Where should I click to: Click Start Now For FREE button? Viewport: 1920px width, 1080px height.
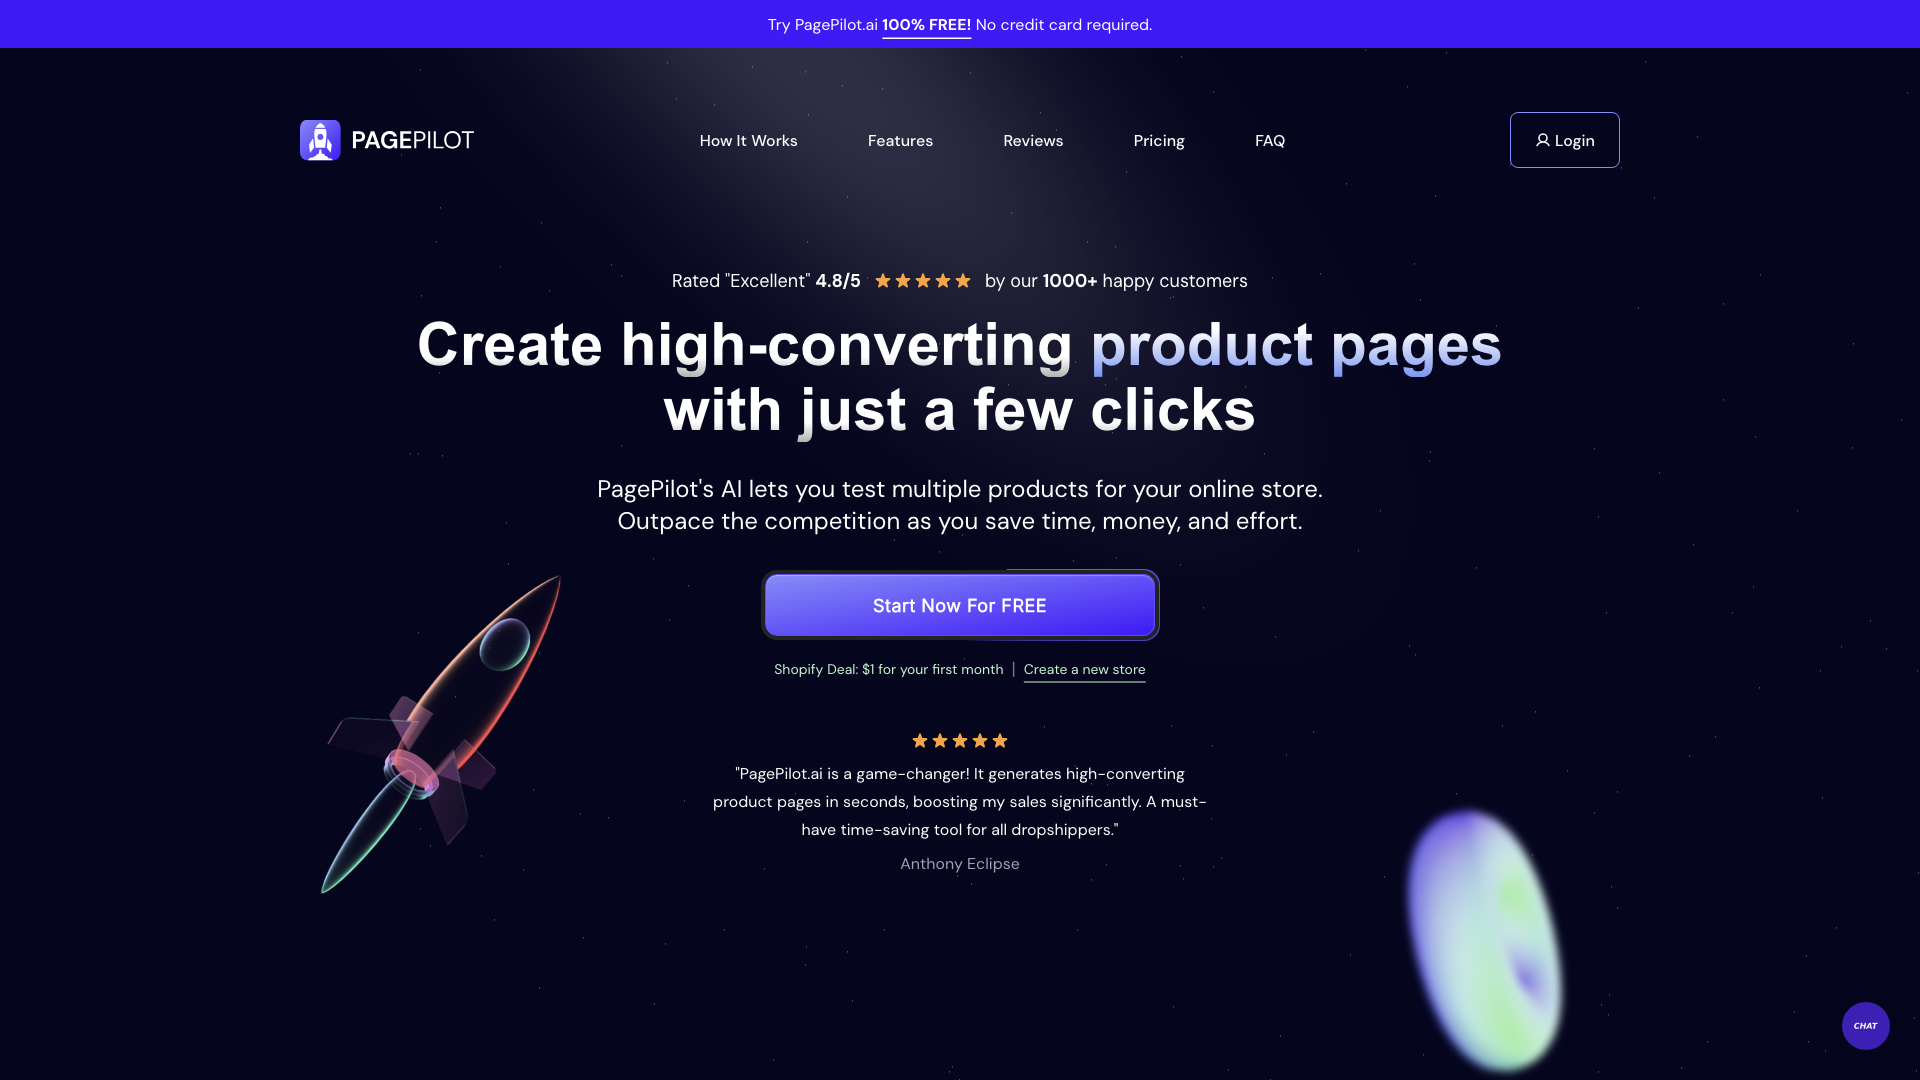(x=960, y=605)
